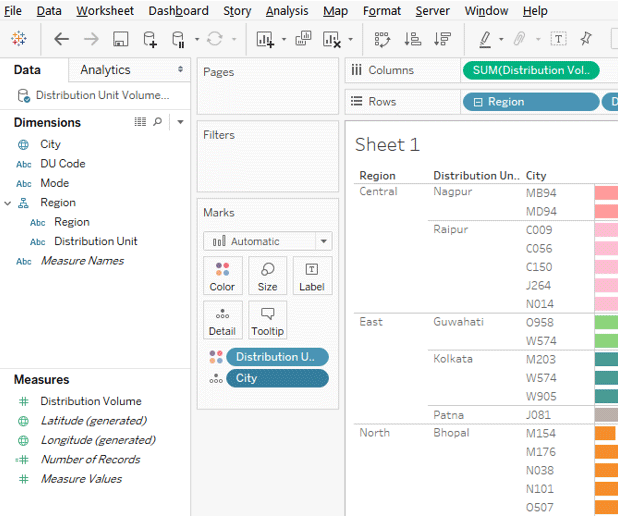Image resolution: width=618 pixels, height=516 pixels.
Task: Click the SUM(Distribution Vol.. pill on Columns
Action: [x=531, y=70]
